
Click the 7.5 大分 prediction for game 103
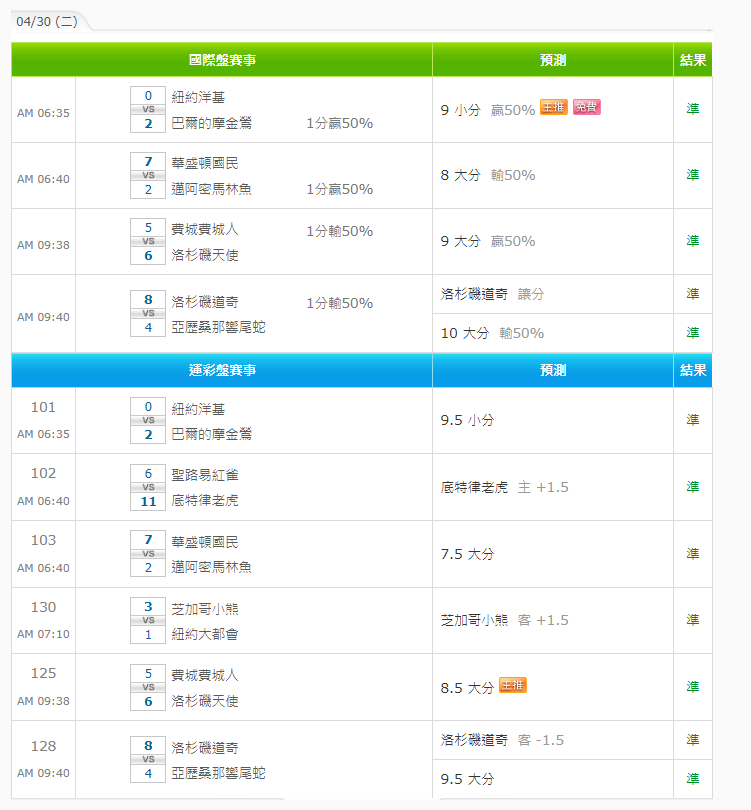coord(467,554)
